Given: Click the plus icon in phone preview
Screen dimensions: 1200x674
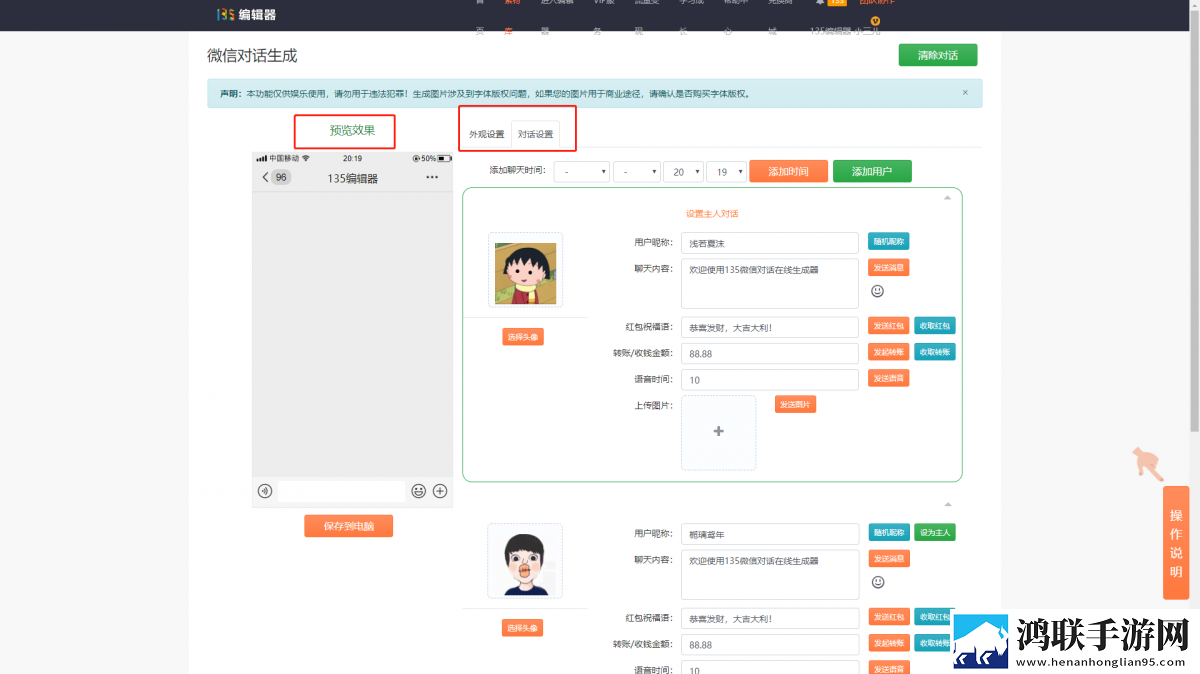Looking at the screenshot, I should pyautogui.click(x=440, y=491).
